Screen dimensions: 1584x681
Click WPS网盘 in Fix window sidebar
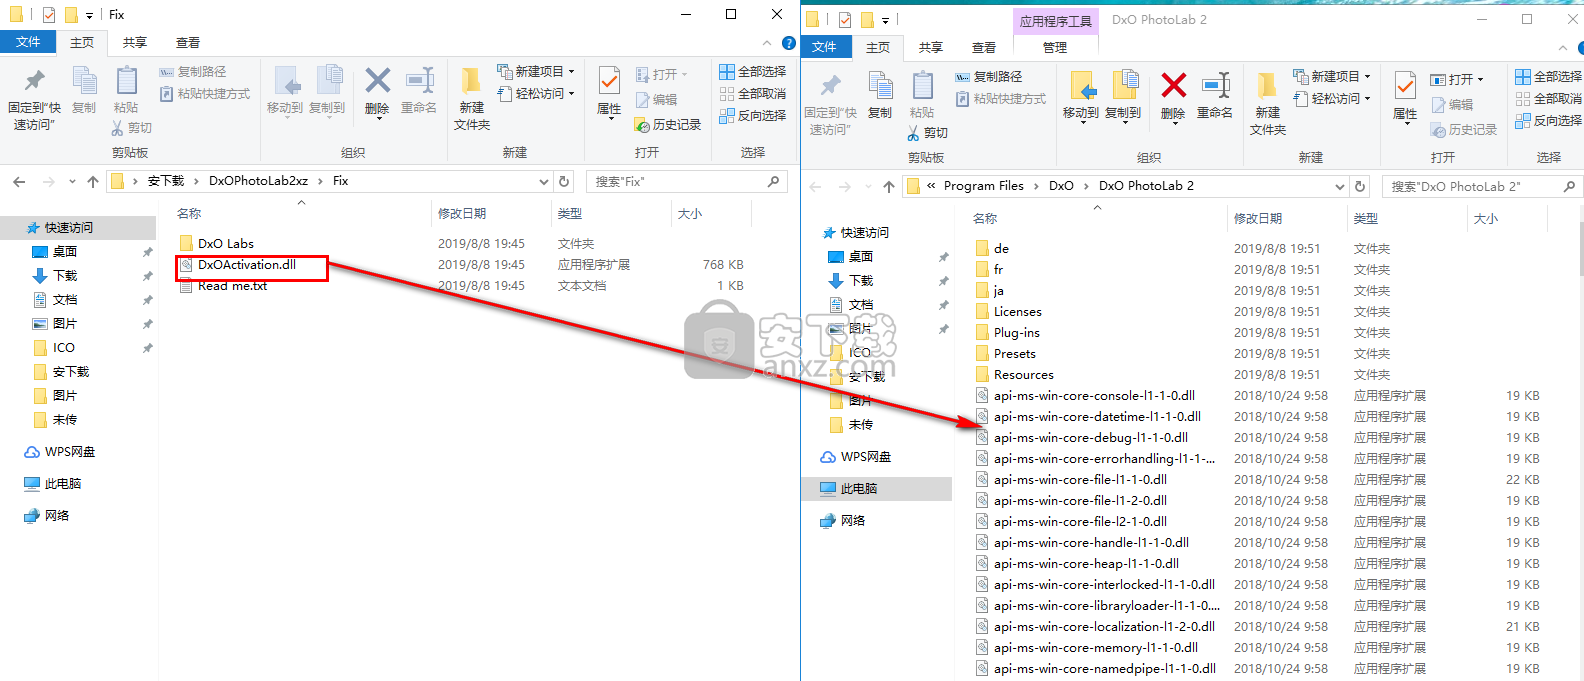pyautogui.click(x=70, y=452)
